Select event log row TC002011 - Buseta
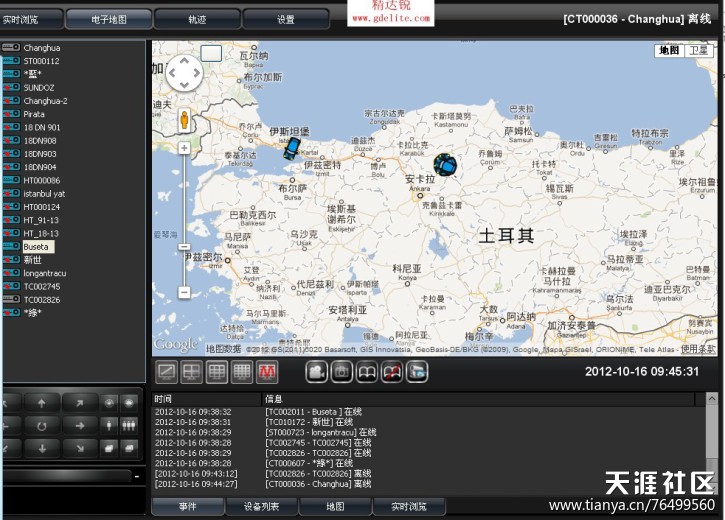725x520 pixels. 429,411
